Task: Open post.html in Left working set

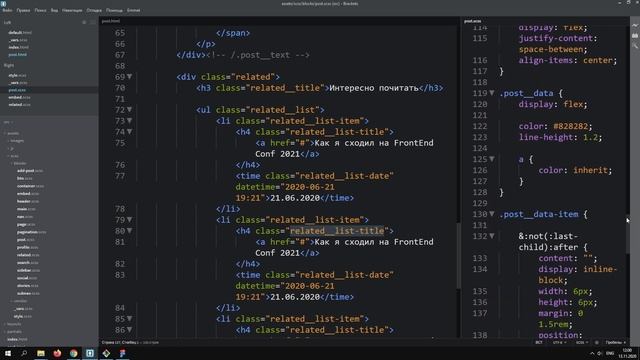Action: 18,55
